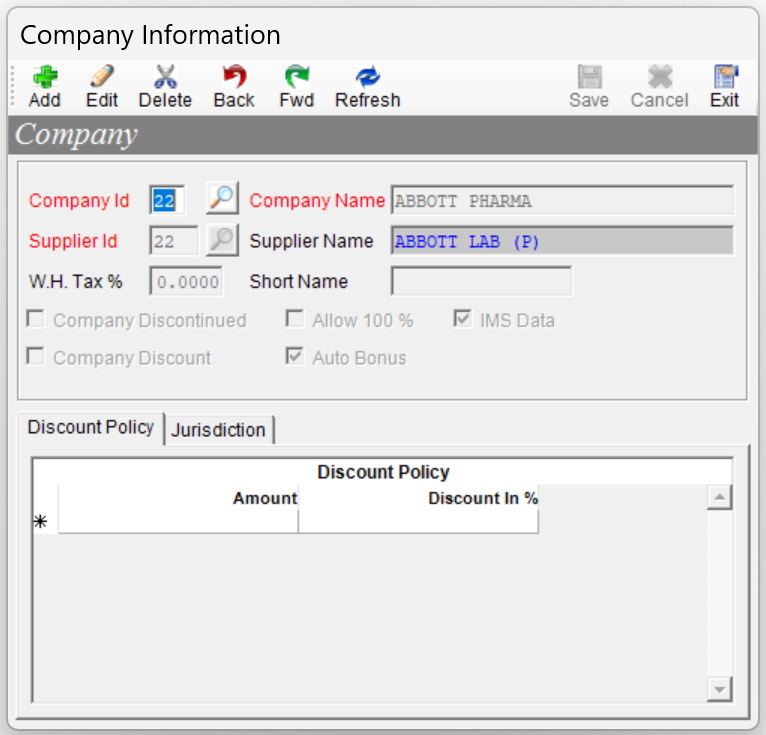Click the 'Company Name' label
This screenshot has height=735, width=766.
click(317, 200)
